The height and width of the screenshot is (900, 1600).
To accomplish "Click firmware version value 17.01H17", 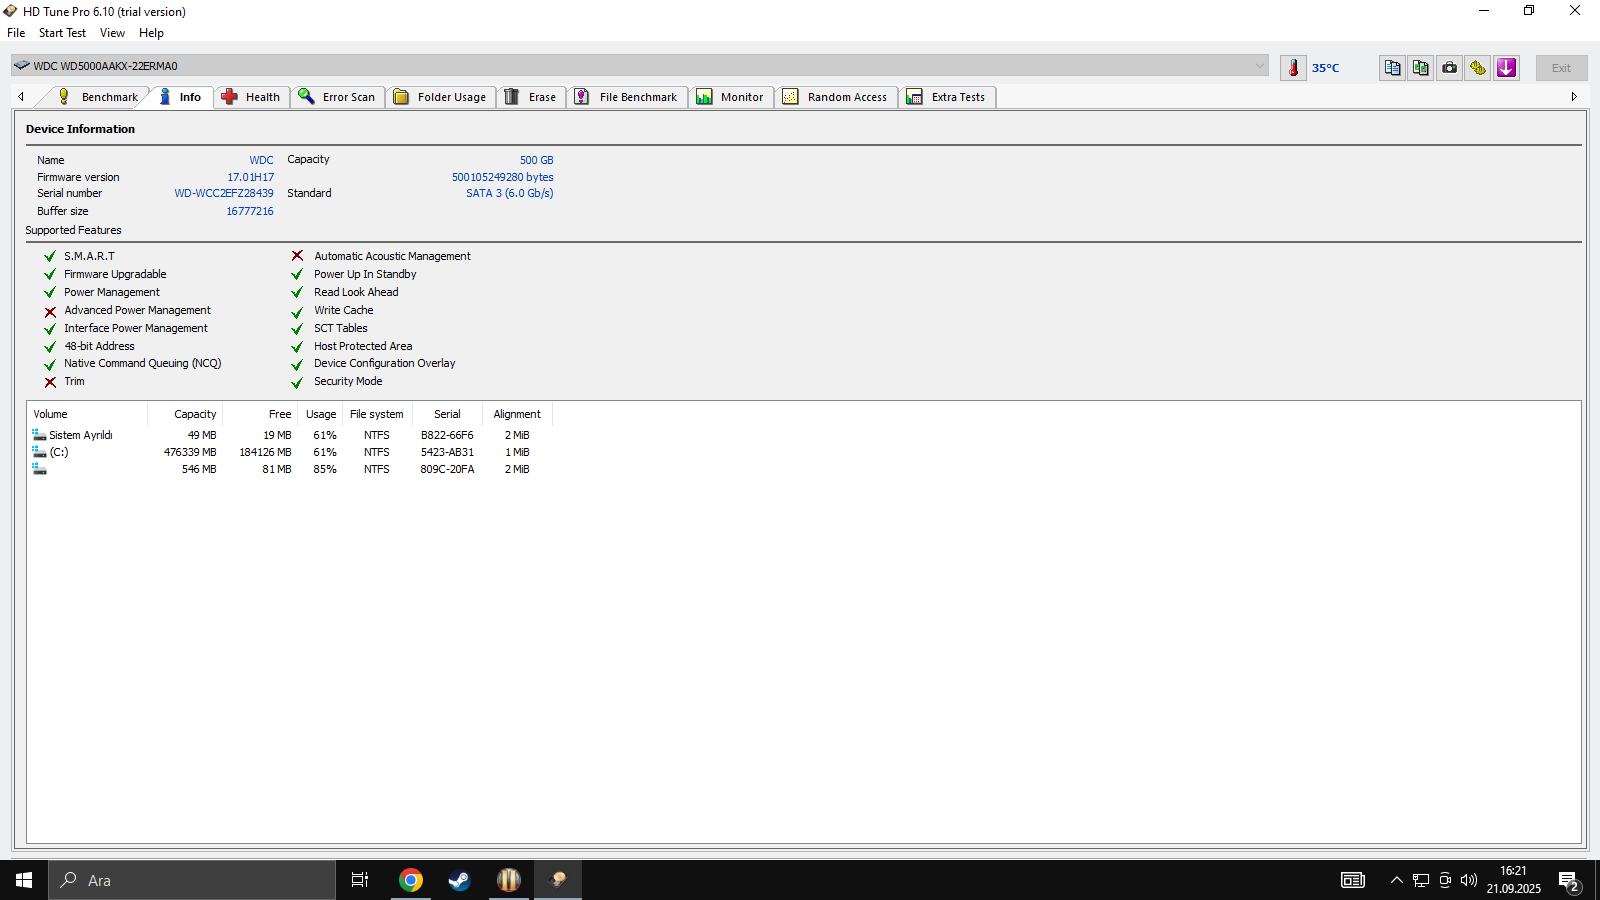I will [250, 177].
